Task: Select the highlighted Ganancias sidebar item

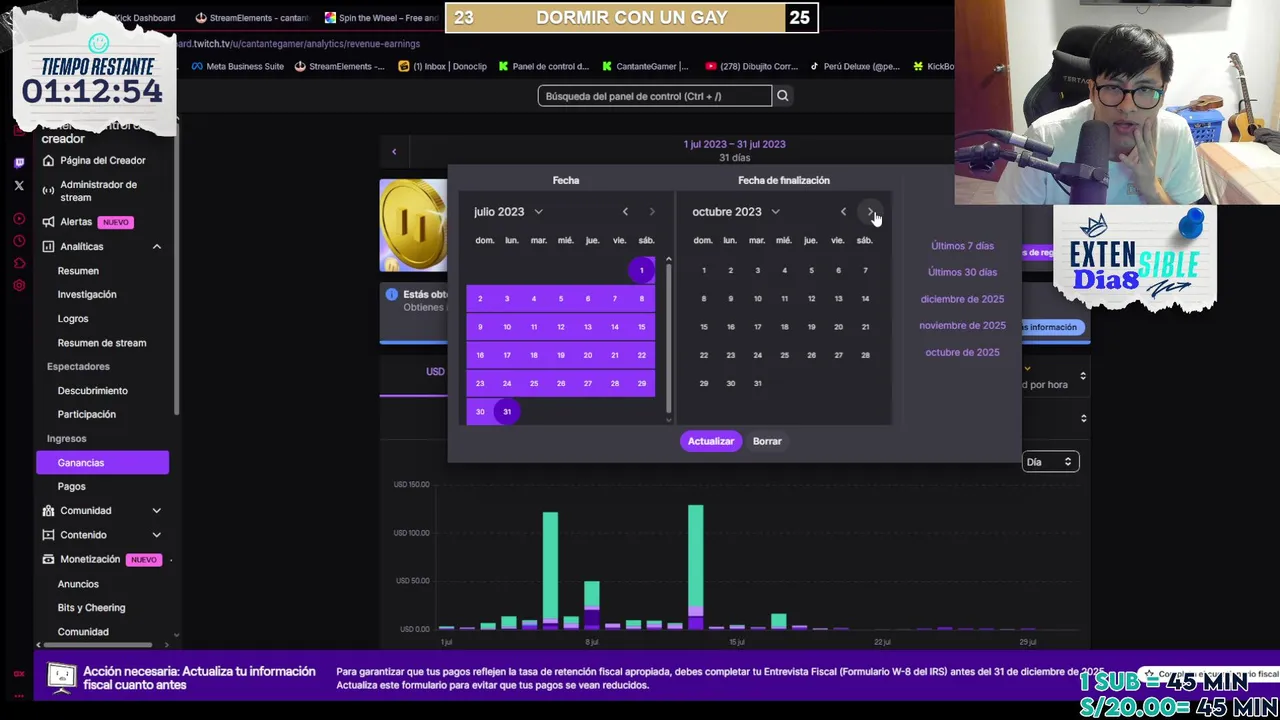Action: pyautogui.click(x=102, y=463)
